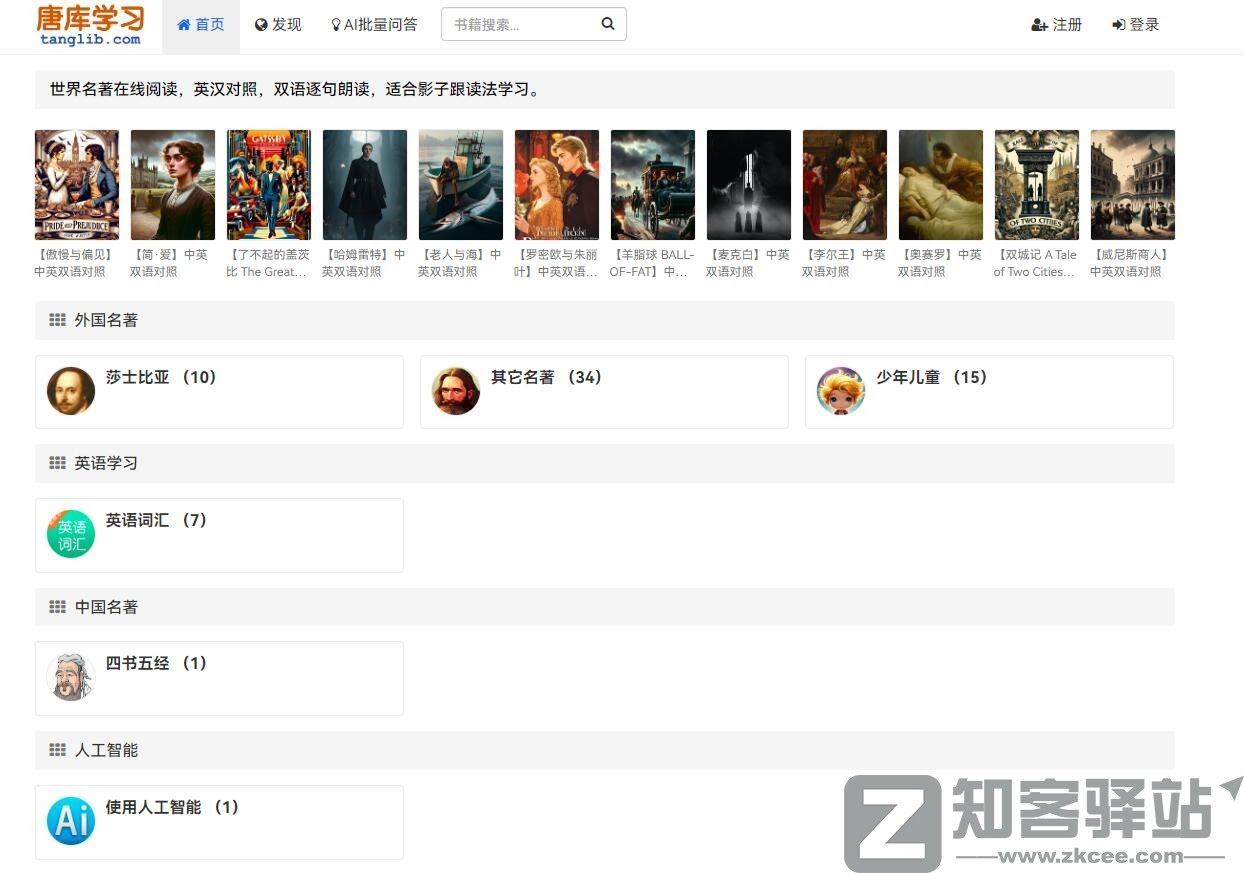Click the 【麦克白】中英双语对照 title link
1244x873 pixels.
748,263
